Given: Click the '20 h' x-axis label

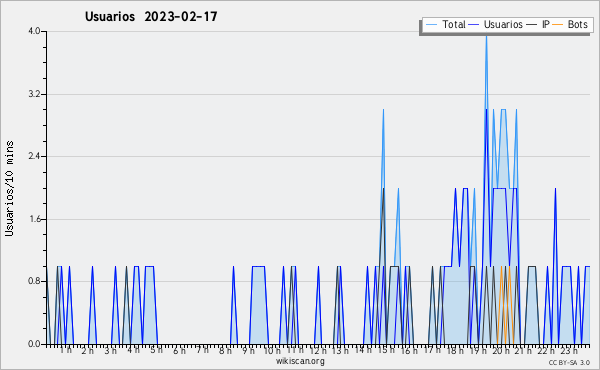Looking at the screenshot, I should (x=501, y=351).
